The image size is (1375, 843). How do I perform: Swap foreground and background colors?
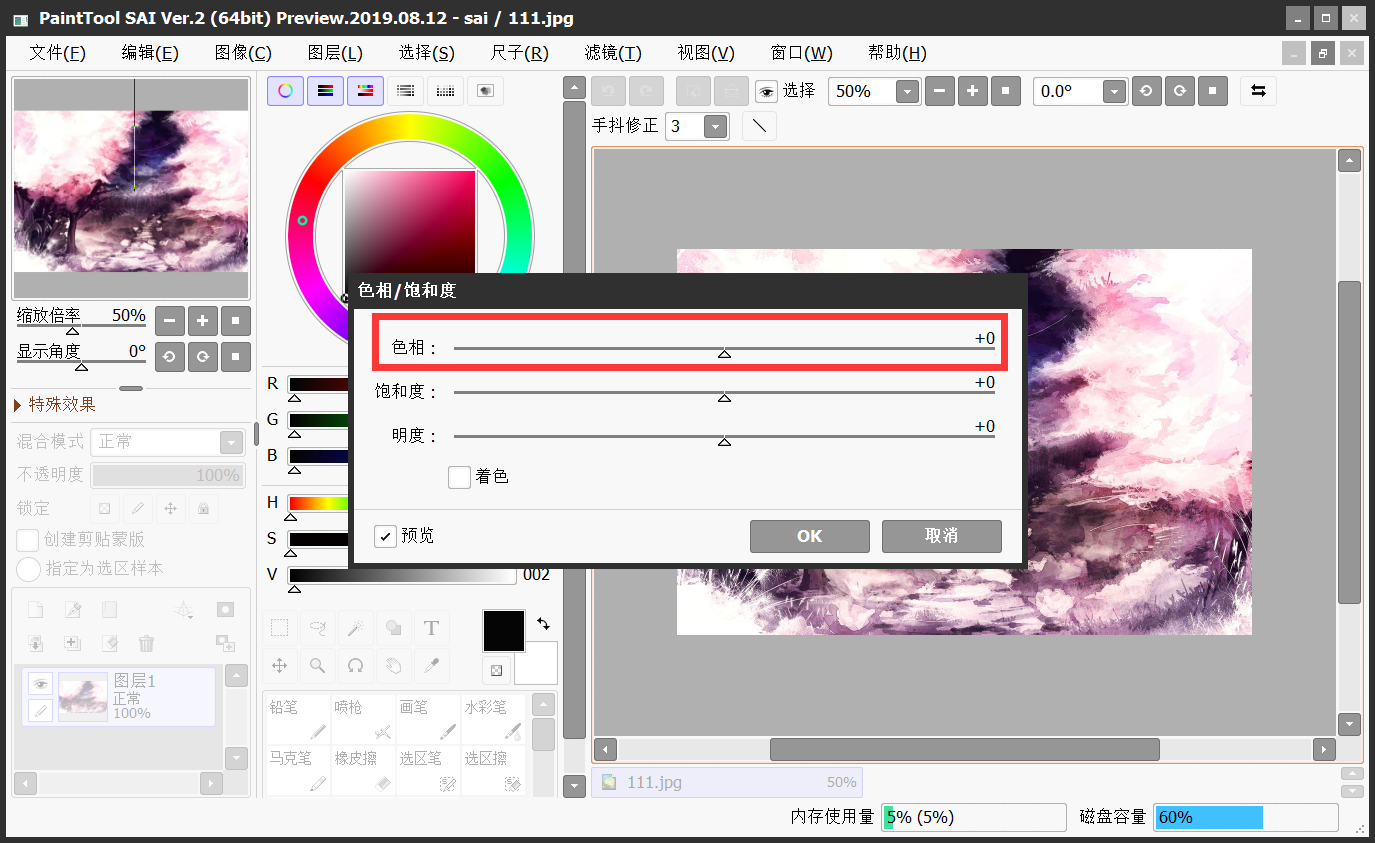543,622
